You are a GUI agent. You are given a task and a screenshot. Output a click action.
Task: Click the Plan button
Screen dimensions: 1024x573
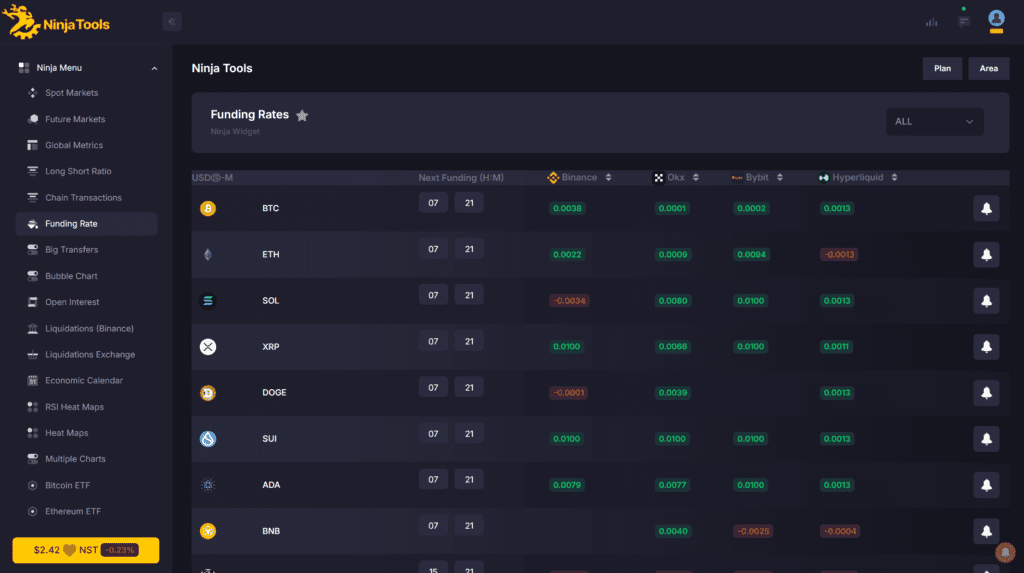point(942,69)
